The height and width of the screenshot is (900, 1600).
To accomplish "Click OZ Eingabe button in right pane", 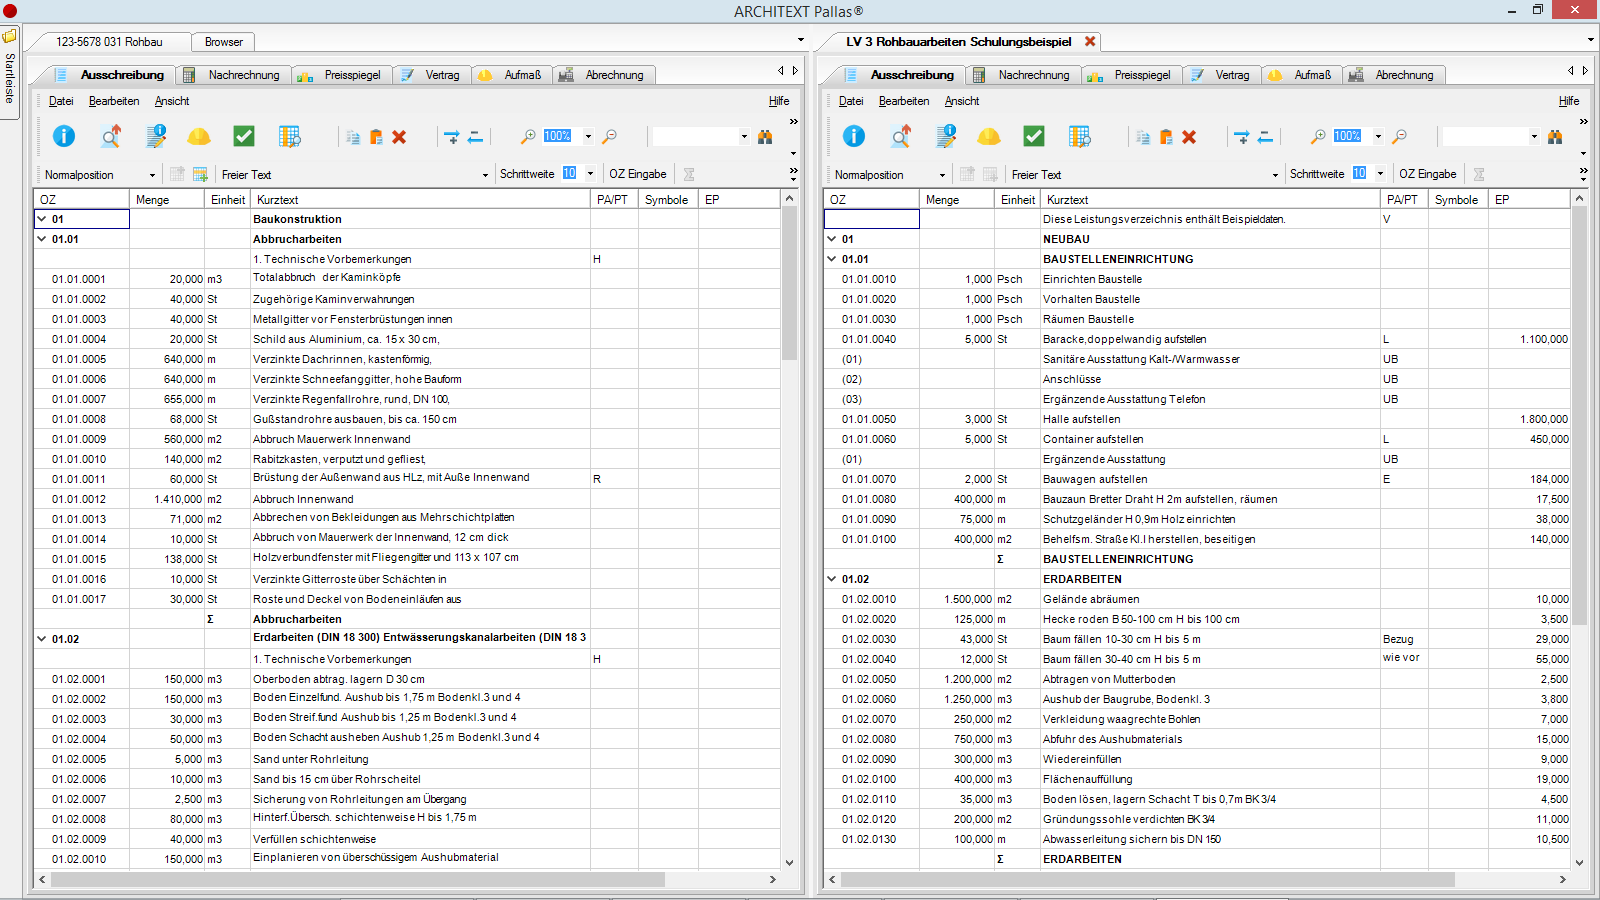I will 1428,174.
